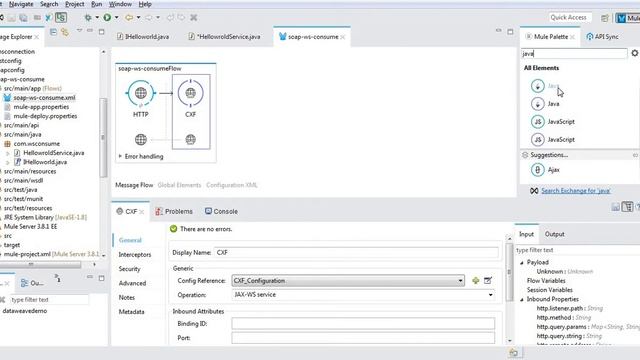Open the Project menu
Image resolution: width=640 pixels, height=360 pixels.
click(x=75, y=4)
